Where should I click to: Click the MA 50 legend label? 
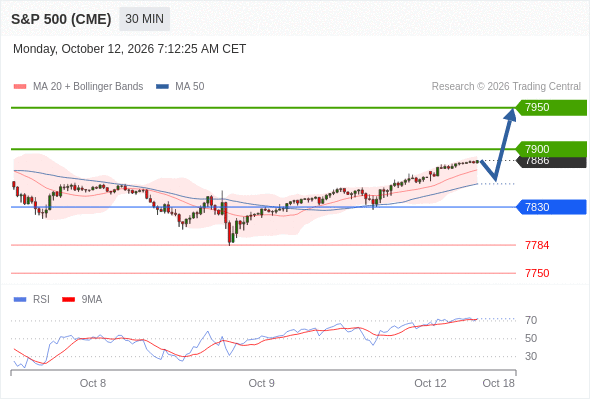pos(190,87)
